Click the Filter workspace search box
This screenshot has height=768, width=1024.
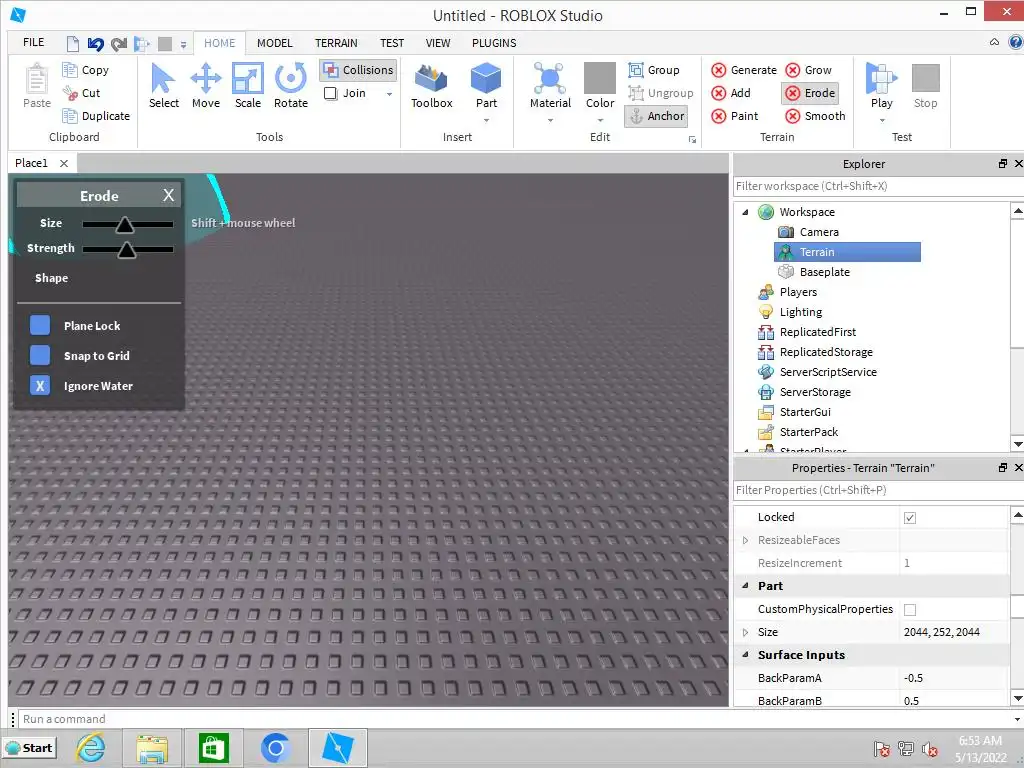coord(878,186)
